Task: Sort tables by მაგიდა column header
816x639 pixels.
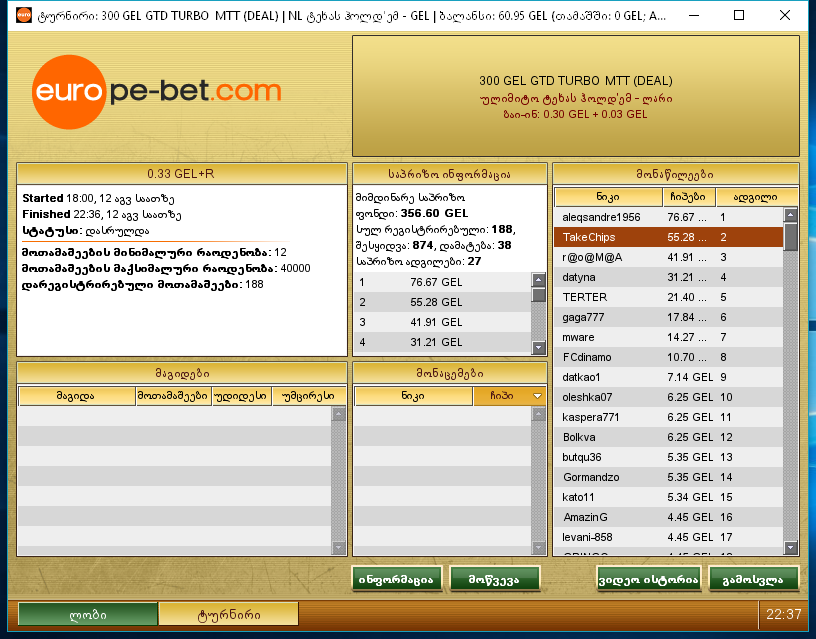Action: click(x=76, y=395)
